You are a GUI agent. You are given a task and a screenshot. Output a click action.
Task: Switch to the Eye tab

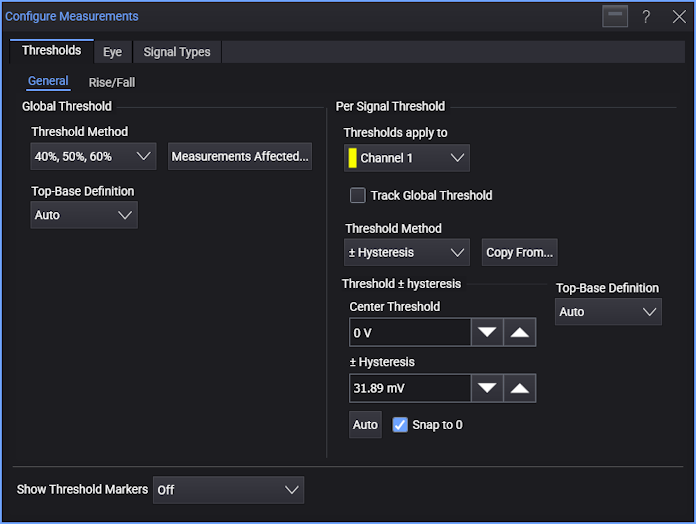[113, 52]
